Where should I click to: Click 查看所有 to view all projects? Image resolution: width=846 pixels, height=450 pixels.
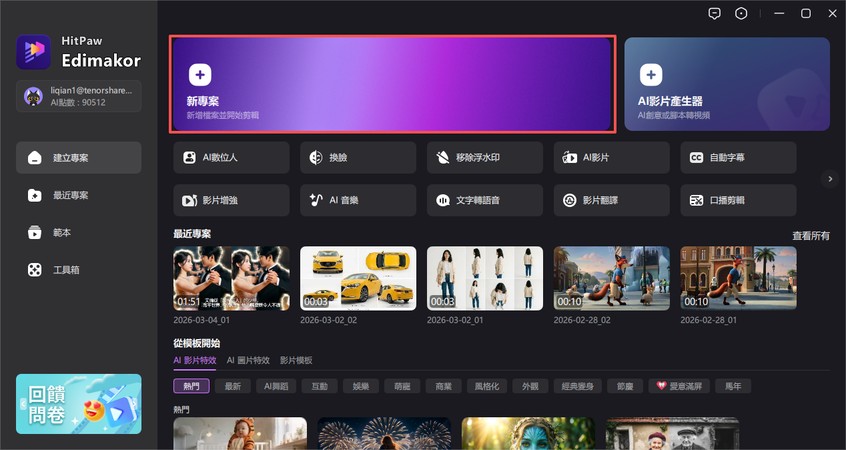[x=811, y=236]
